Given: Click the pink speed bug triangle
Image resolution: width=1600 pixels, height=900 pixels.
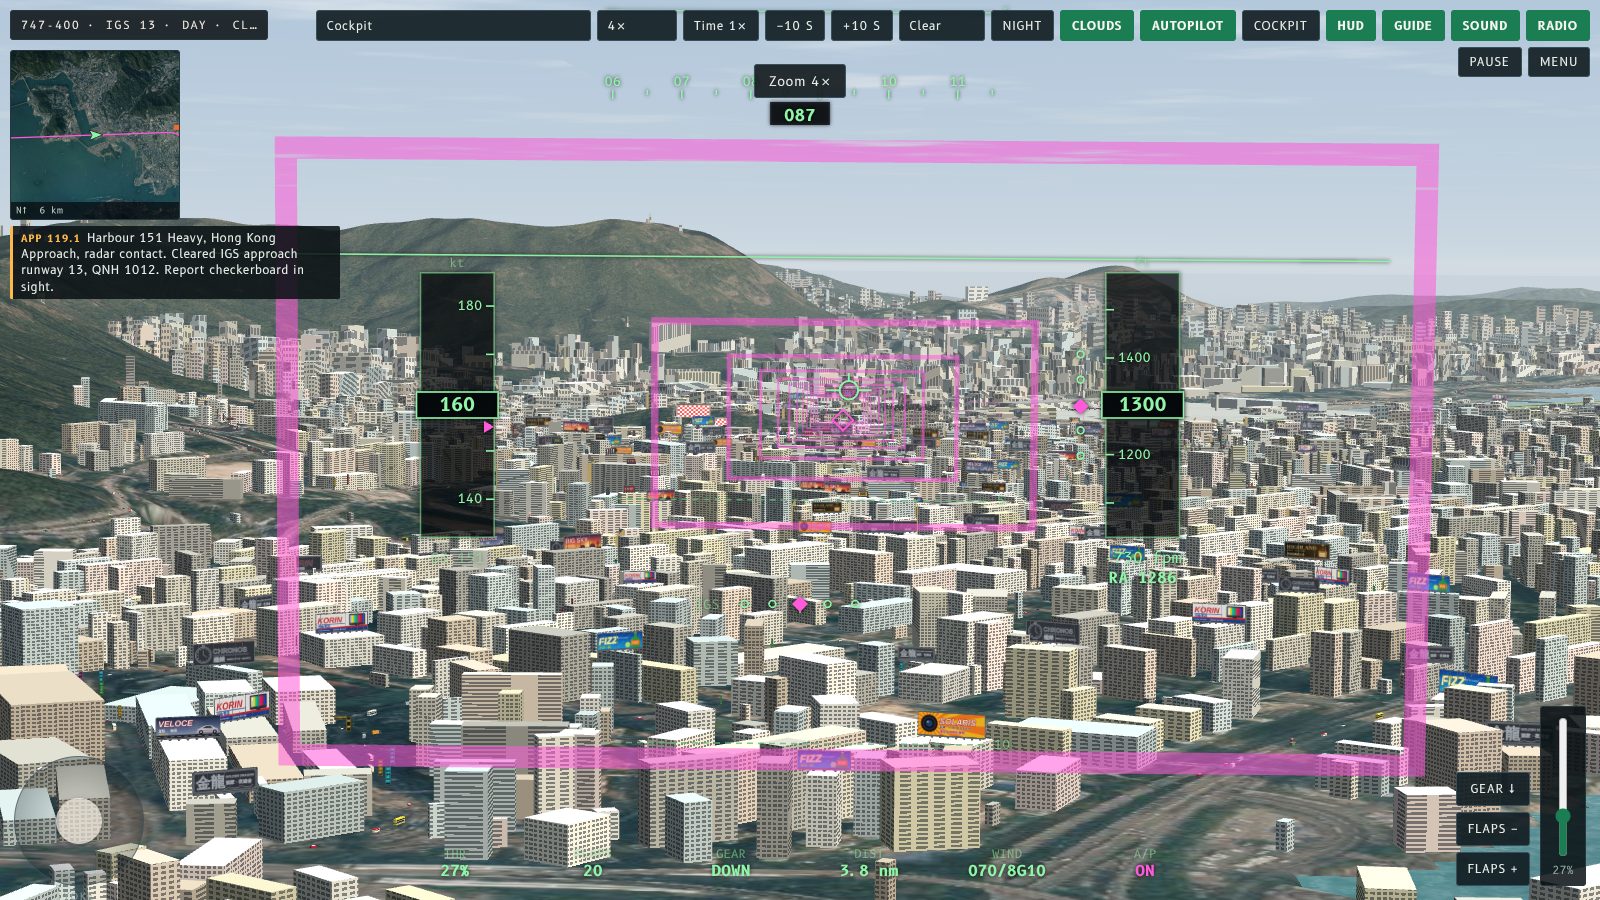Looking at the screenshot, I should coord(488,427).
